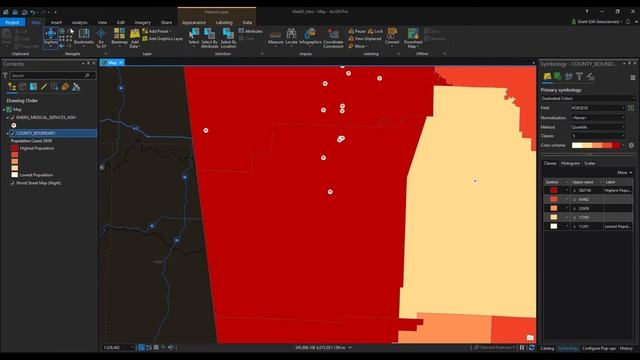Click the Add Graphics Layer button
Image resolution: width=640 pixels, height=360 pixels.
162,38
